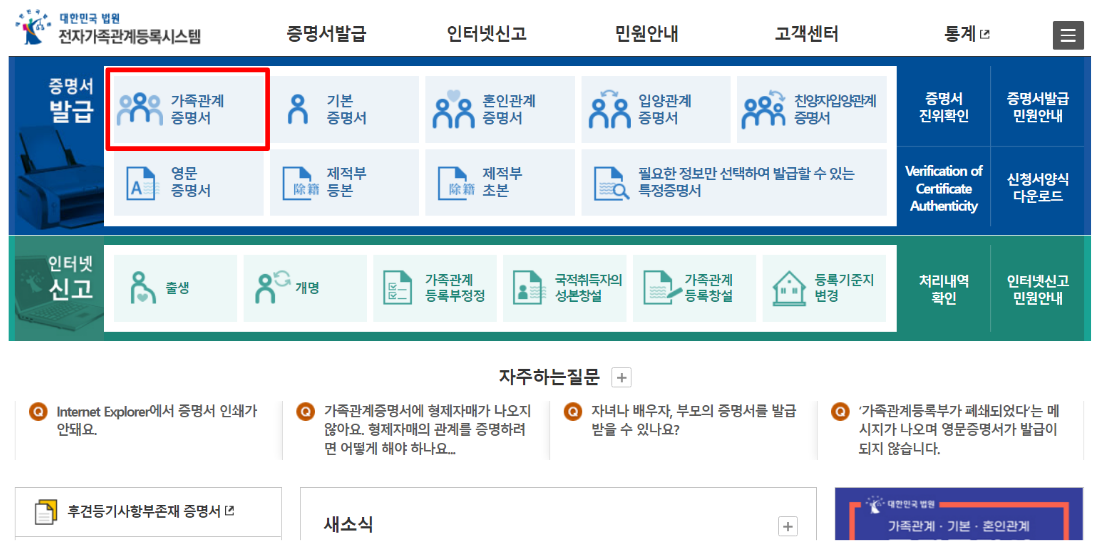Viewport: 1096px width, 547px height.
Task: Click the 국적취득자의 성본창설 ID icon
Action: [x=529, y=289]
